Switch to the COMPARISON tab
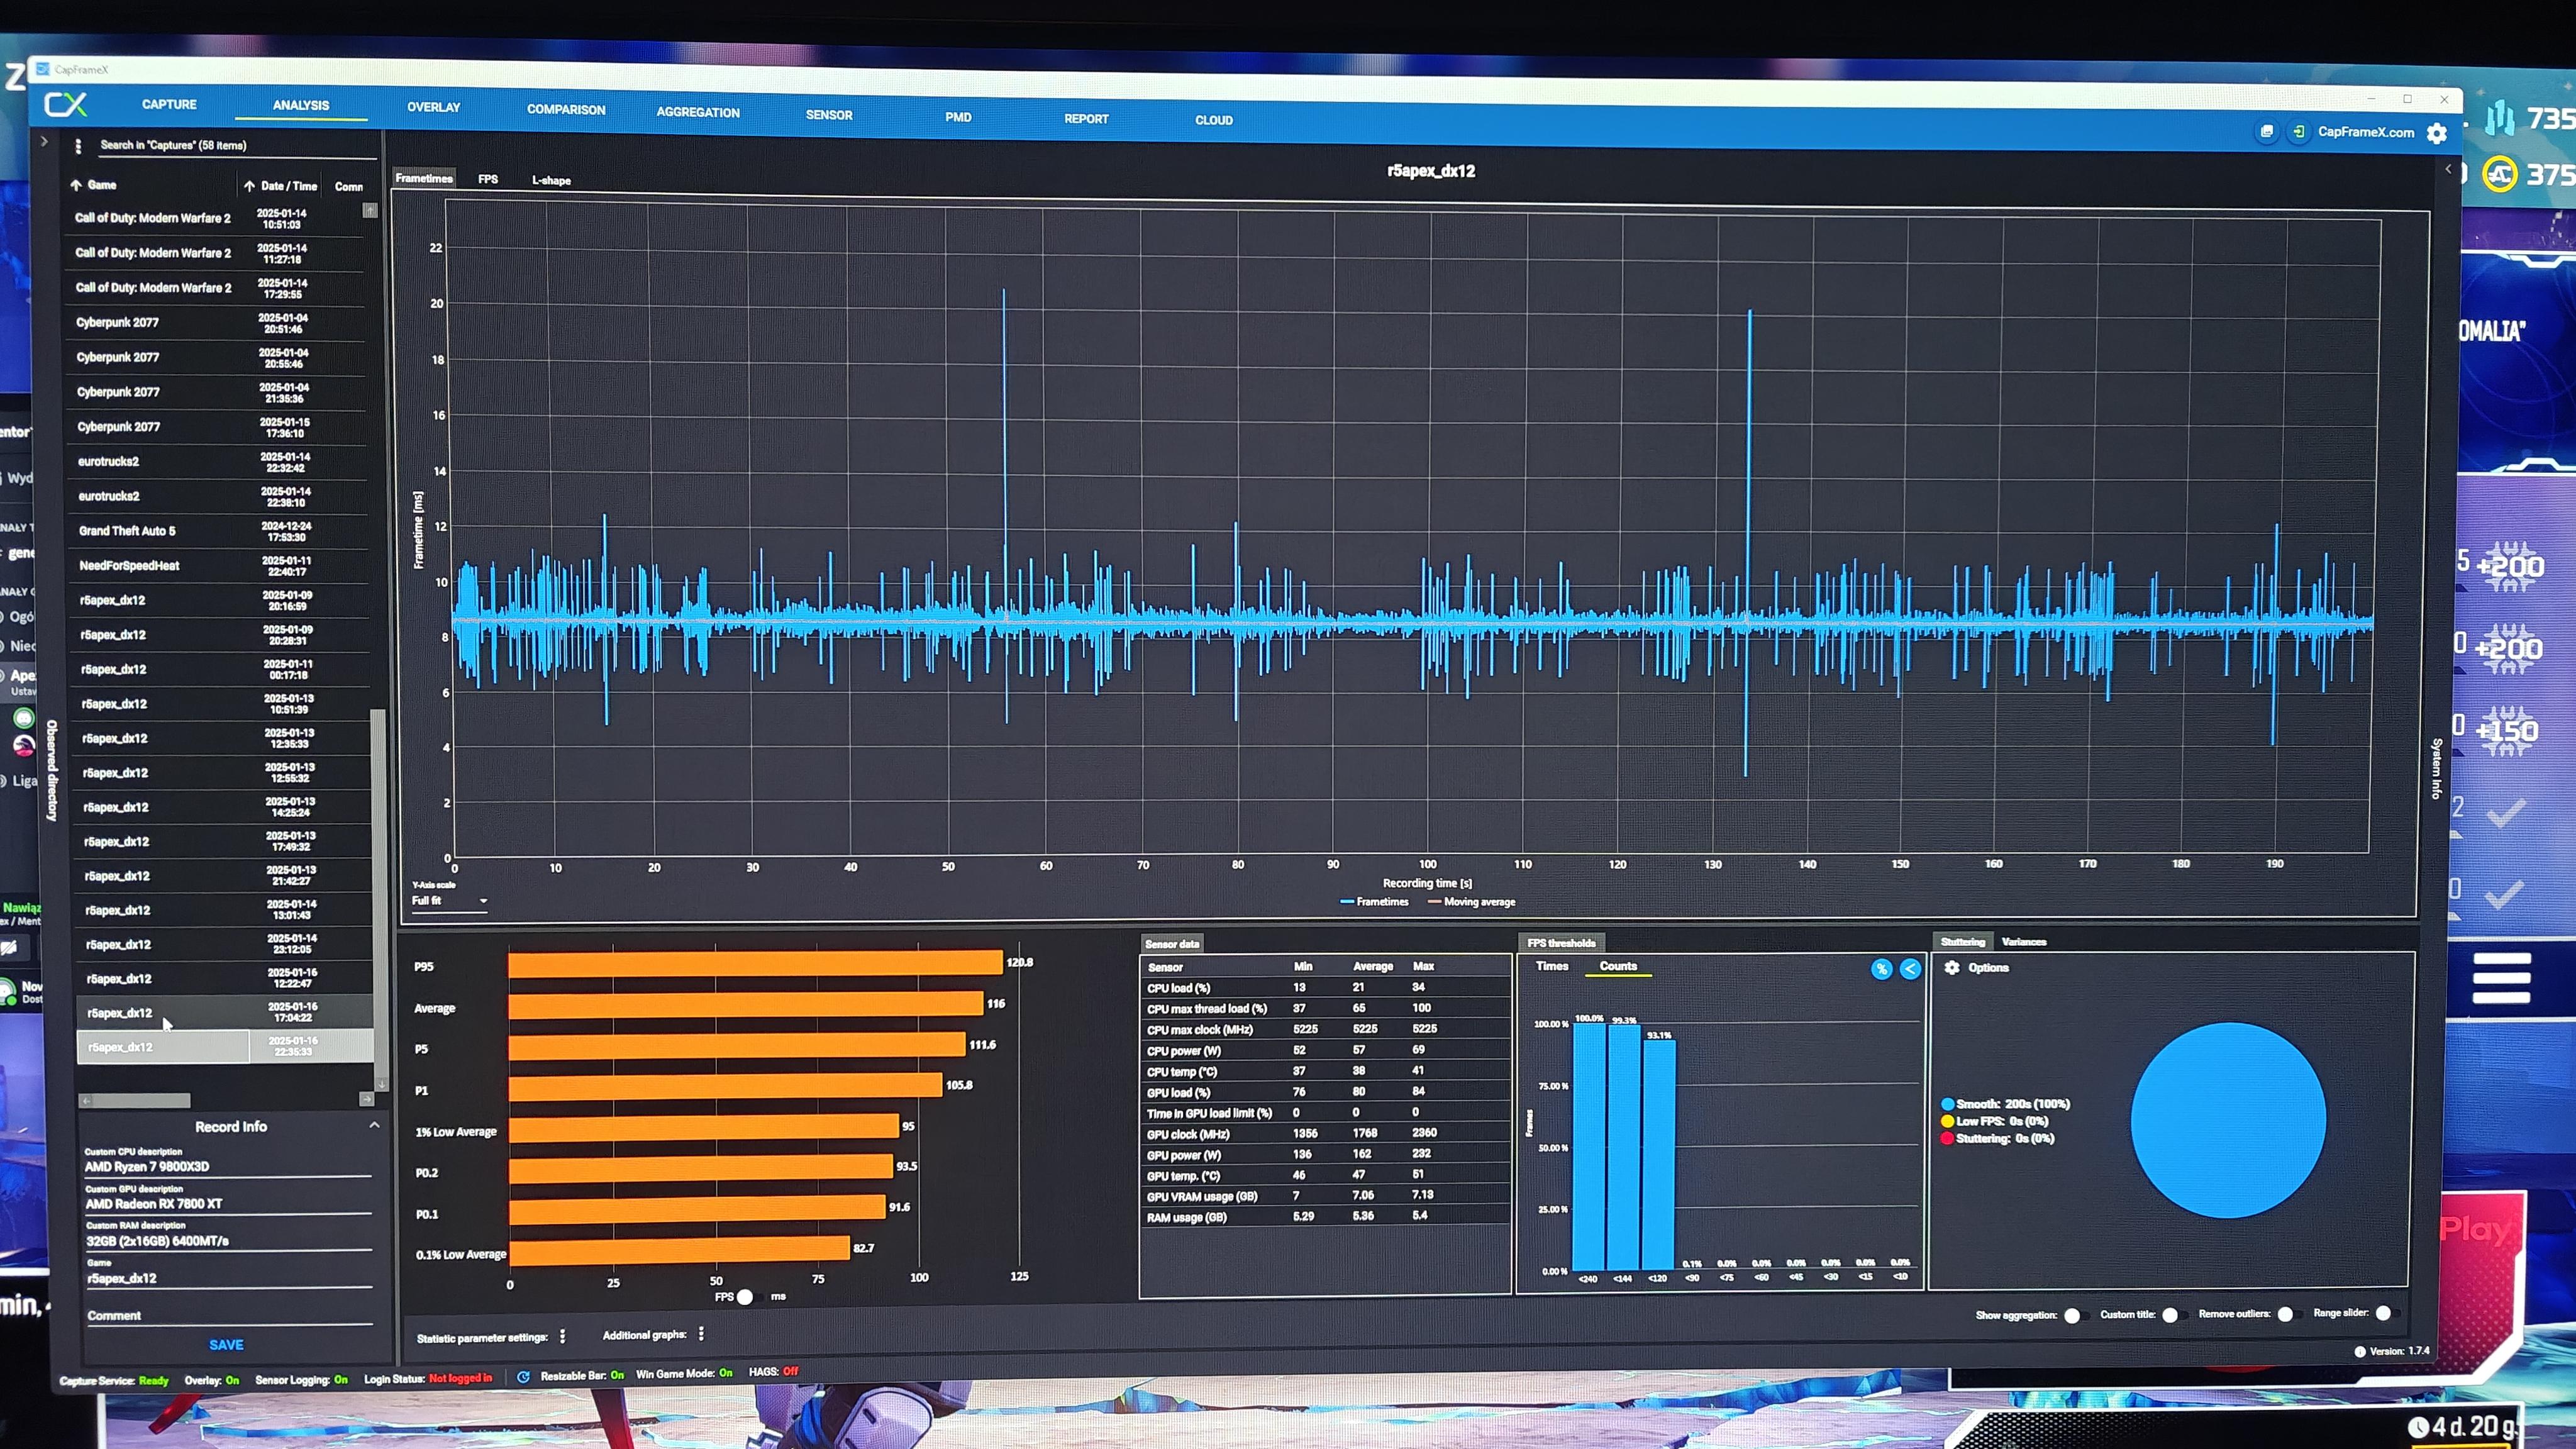 click(566, 110)
